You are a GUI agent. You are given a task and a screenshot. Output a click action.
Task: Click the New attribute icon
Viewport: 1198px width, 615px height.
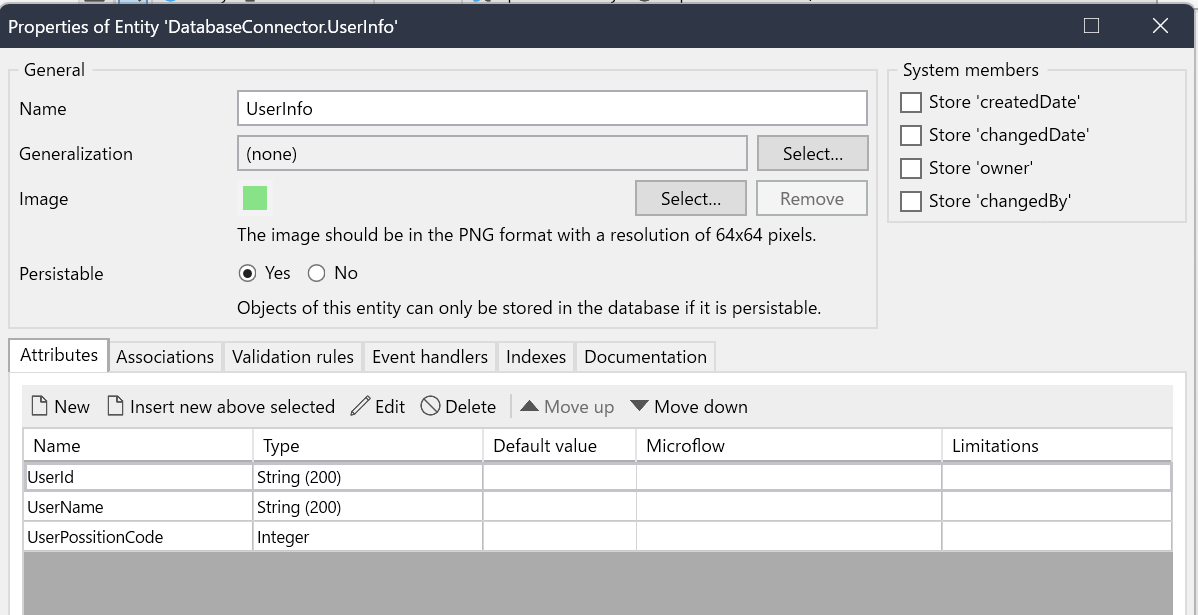40,406
